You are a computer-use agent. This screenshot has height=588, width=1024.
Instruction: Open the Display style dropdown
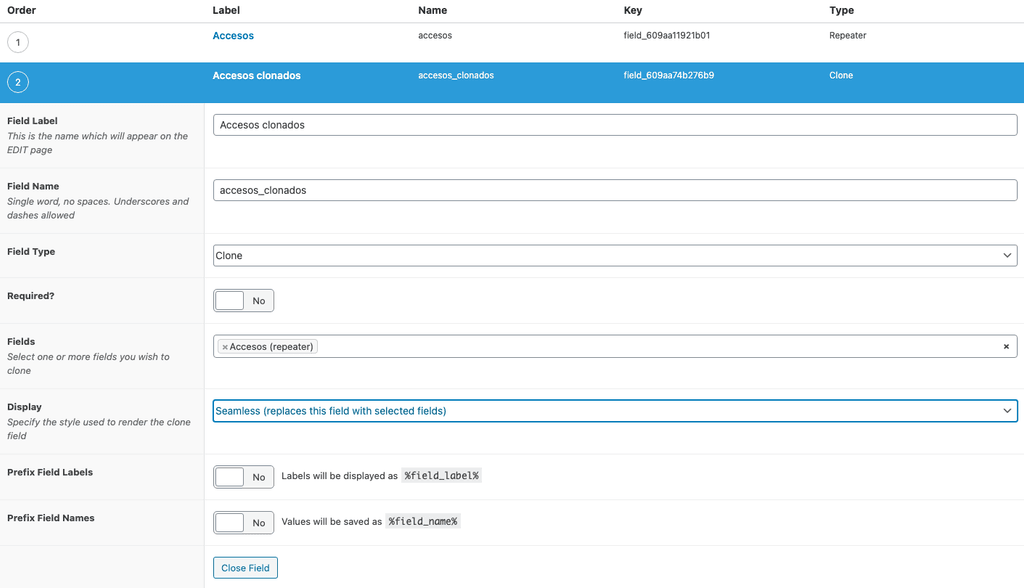point(614,411)
